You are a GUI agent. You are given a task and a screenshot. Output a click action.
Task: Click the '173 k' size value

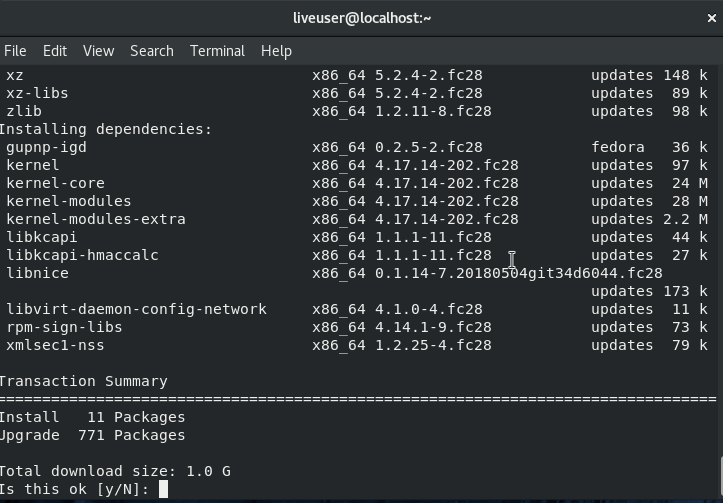click(x=685, y=291)
